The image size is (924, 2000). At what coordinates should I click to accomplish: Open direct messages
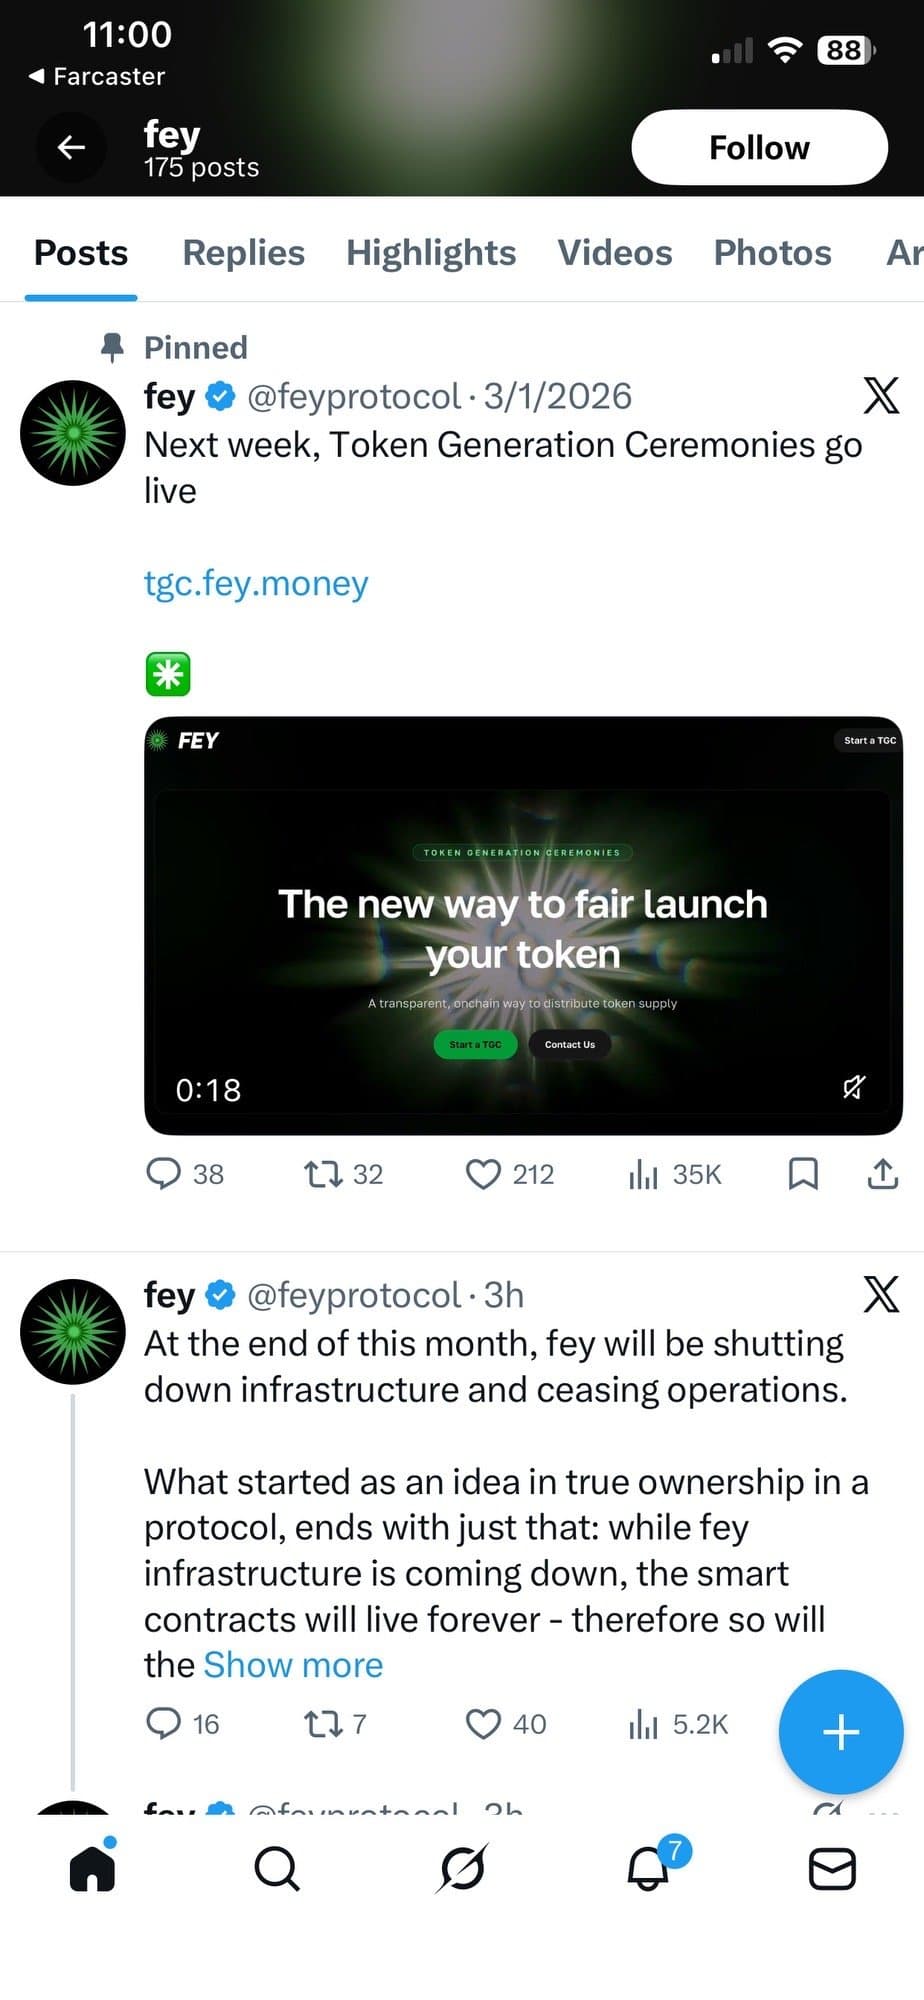point(831,1868)
